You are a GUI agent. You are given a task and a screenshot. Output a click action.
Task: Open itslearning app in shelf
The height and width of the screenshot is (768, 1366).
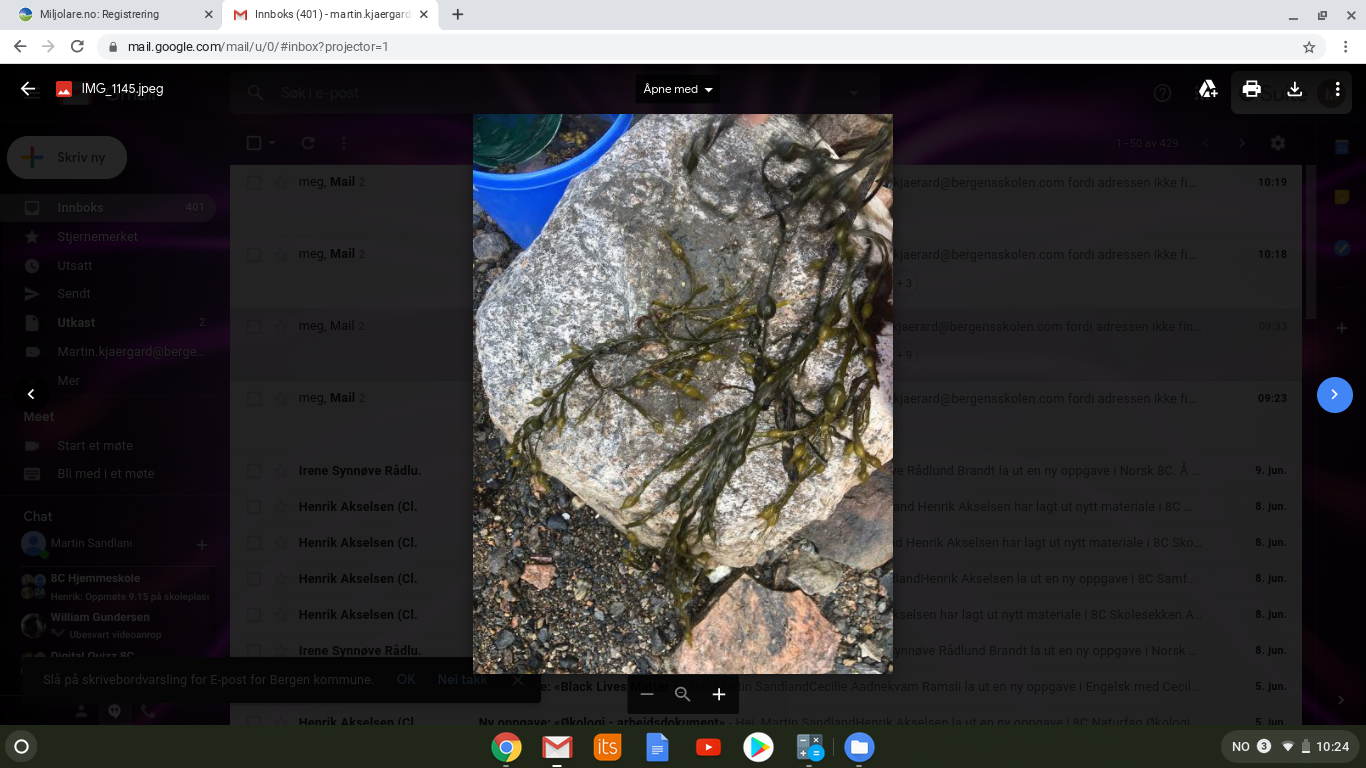(607, 747)
